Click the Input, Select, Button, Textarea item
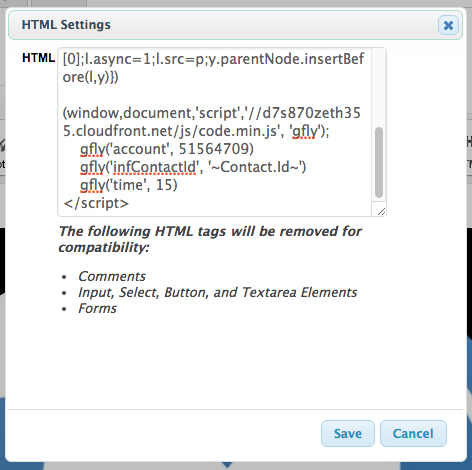472x470 pixels. pyautogui.click(x=218, y=292)
